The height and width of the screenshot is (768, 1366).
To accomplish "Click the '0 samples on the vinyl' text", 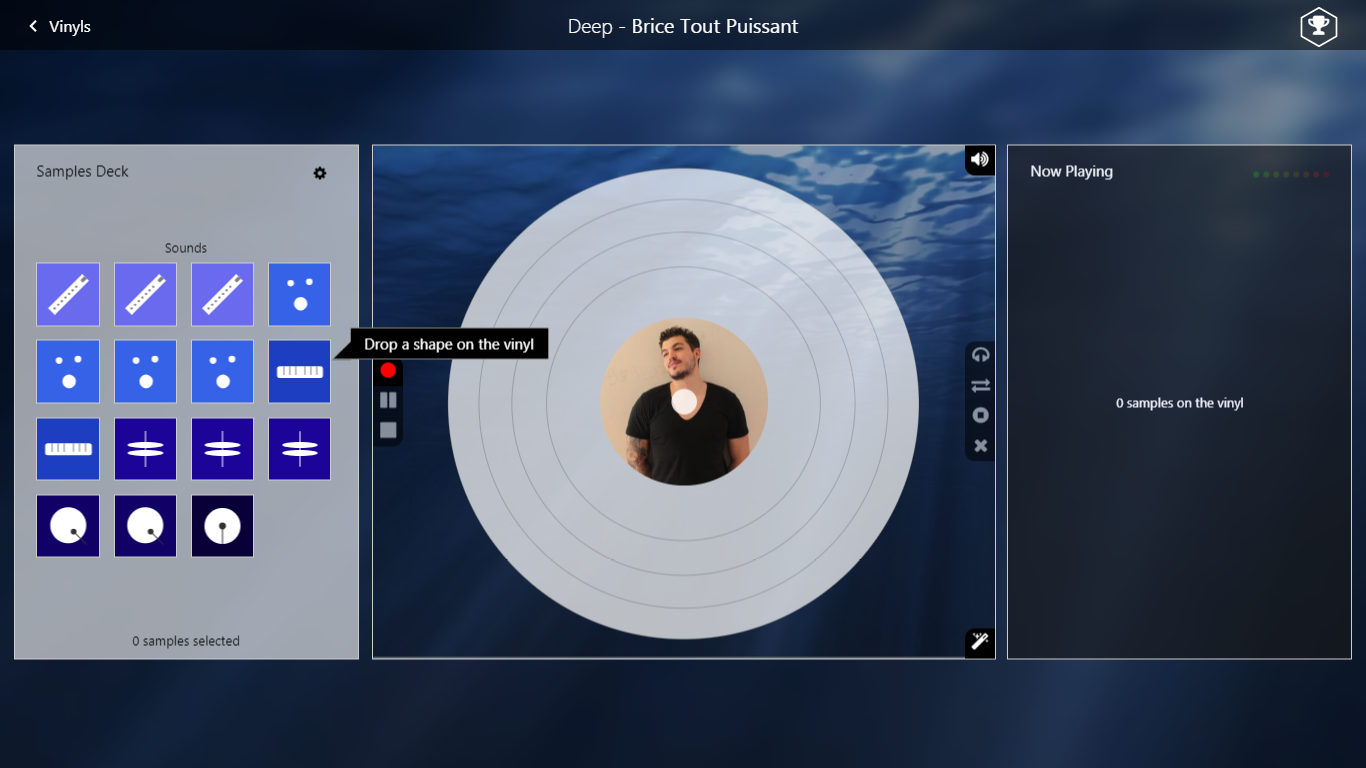I will point(1180,403).
